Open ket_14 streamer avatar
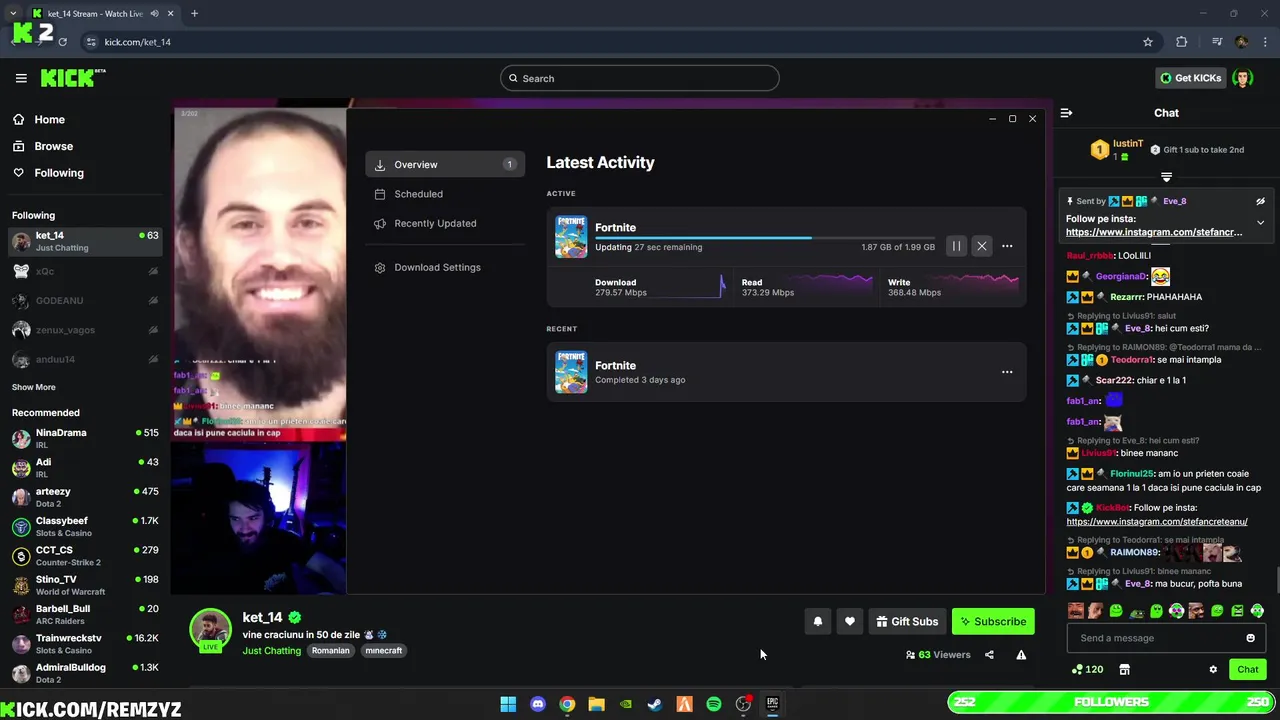 click(x=210, y=629)
